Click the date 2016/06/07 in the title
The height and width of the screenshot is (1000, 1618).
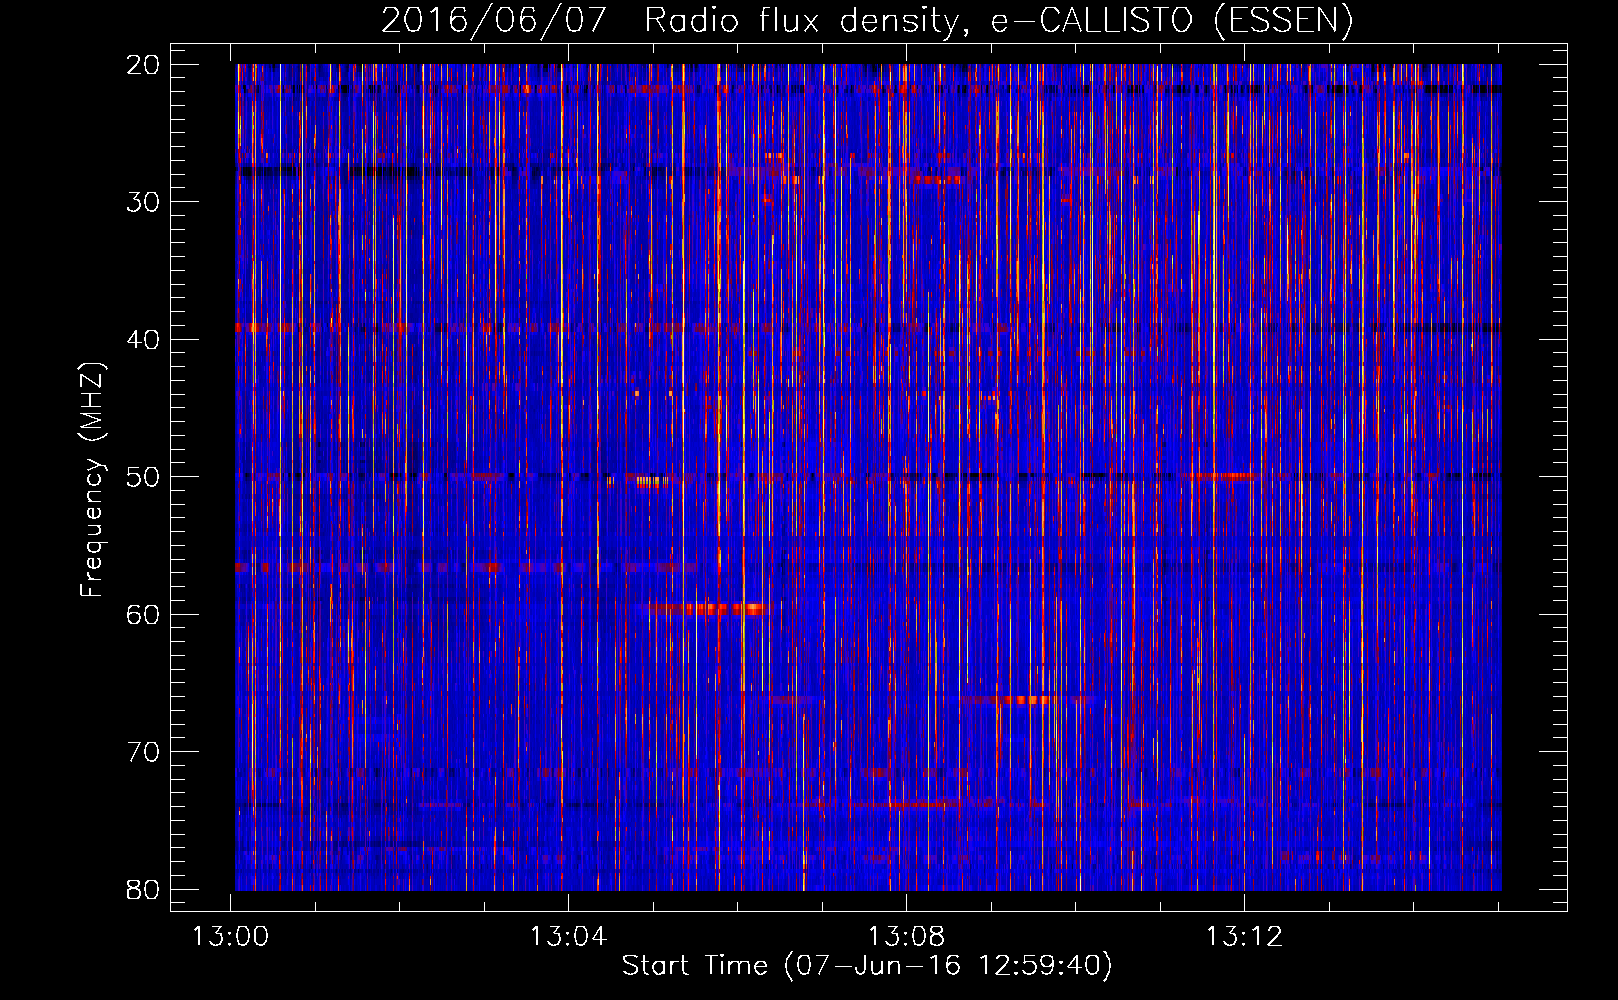494,20
